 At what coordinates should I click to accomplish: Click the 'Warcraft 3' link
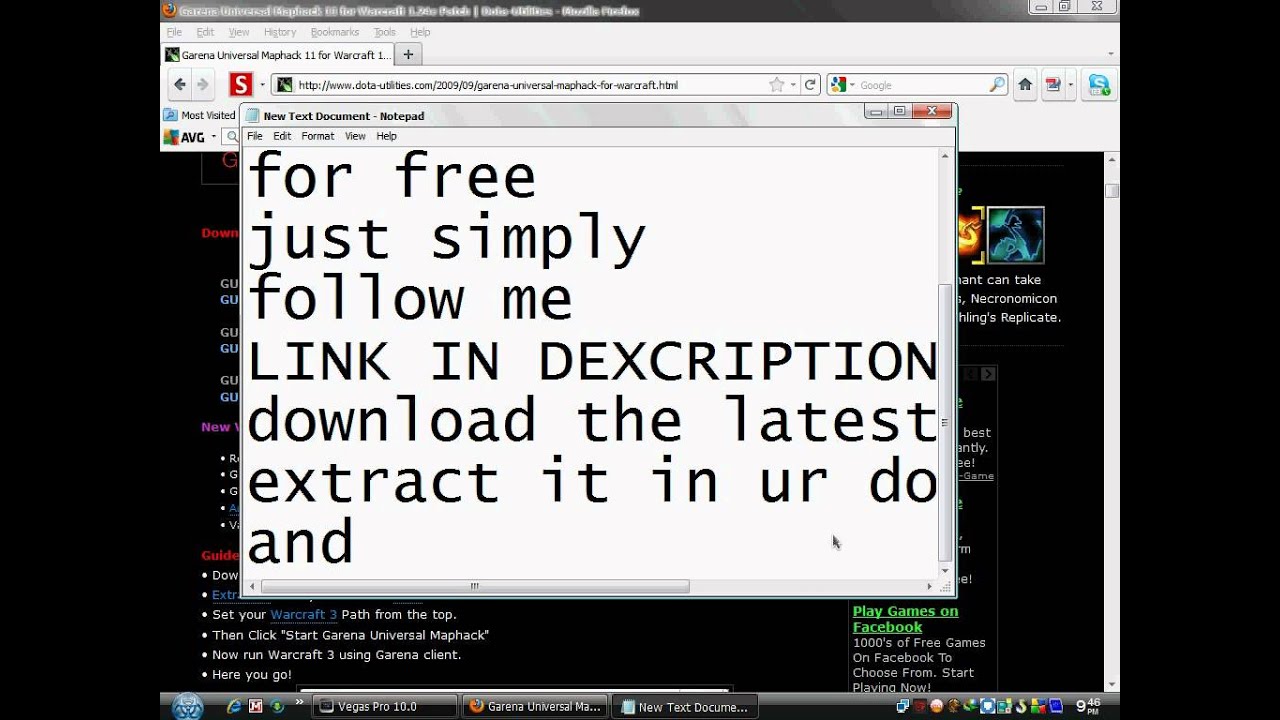click(x=303, y=615)
